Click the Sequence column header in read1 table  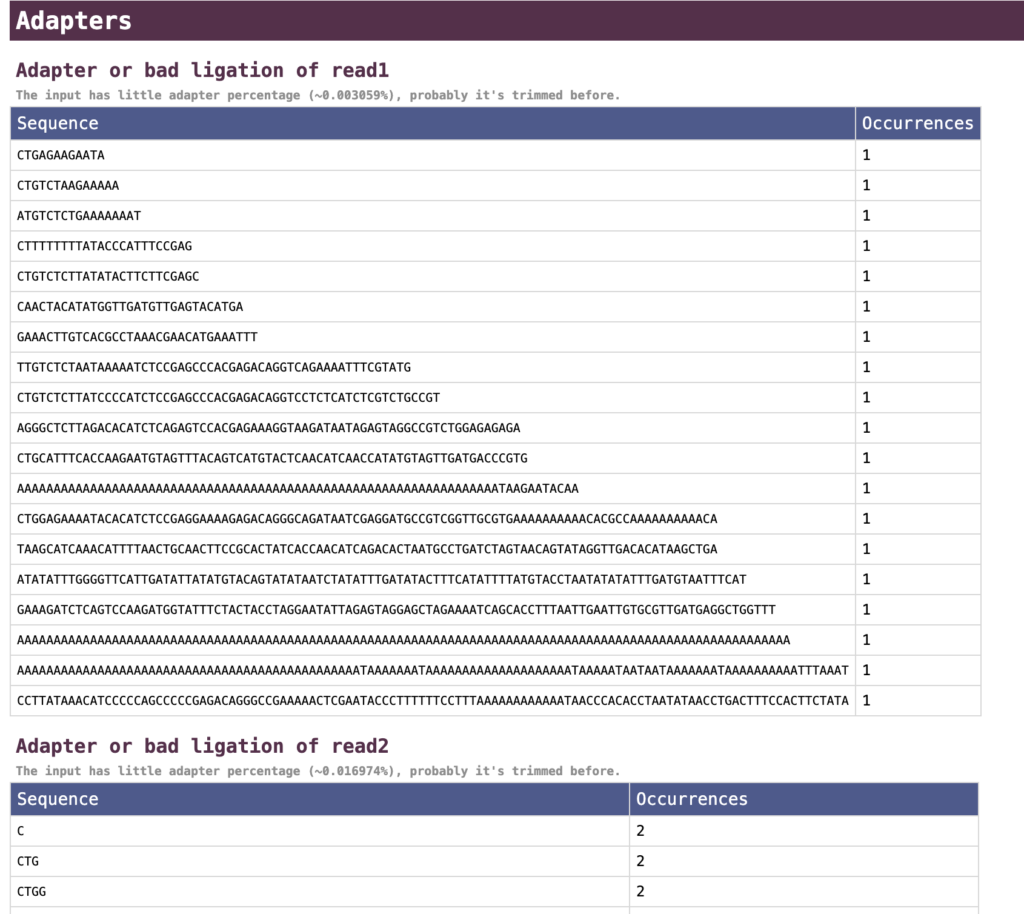click(x=58, y=123)
